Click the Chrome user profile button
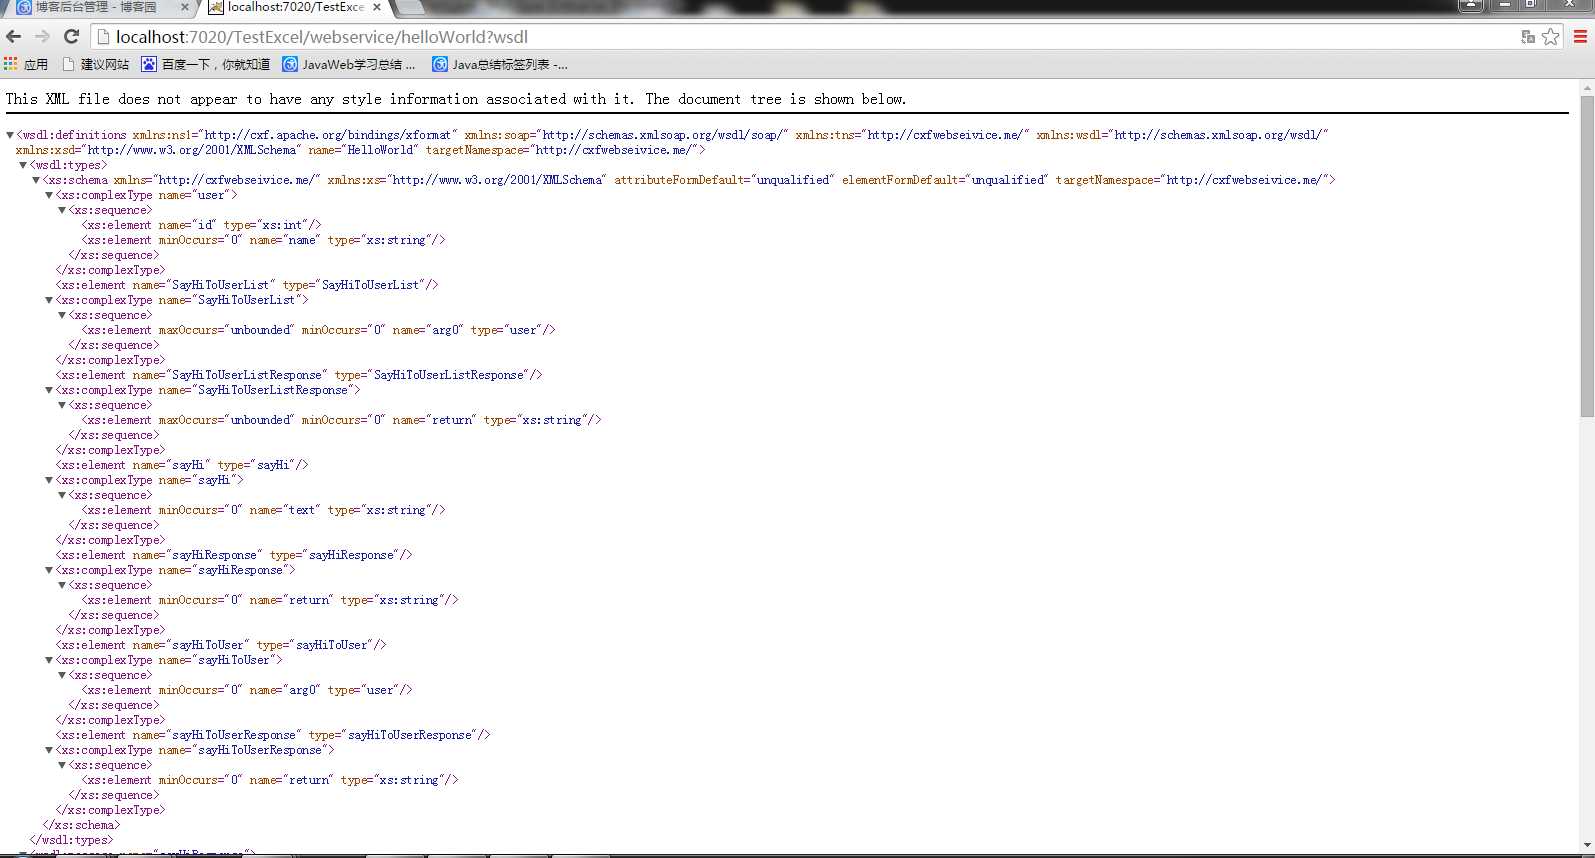This screenshot has width=1595, height=858. [x=1471, y=5]
